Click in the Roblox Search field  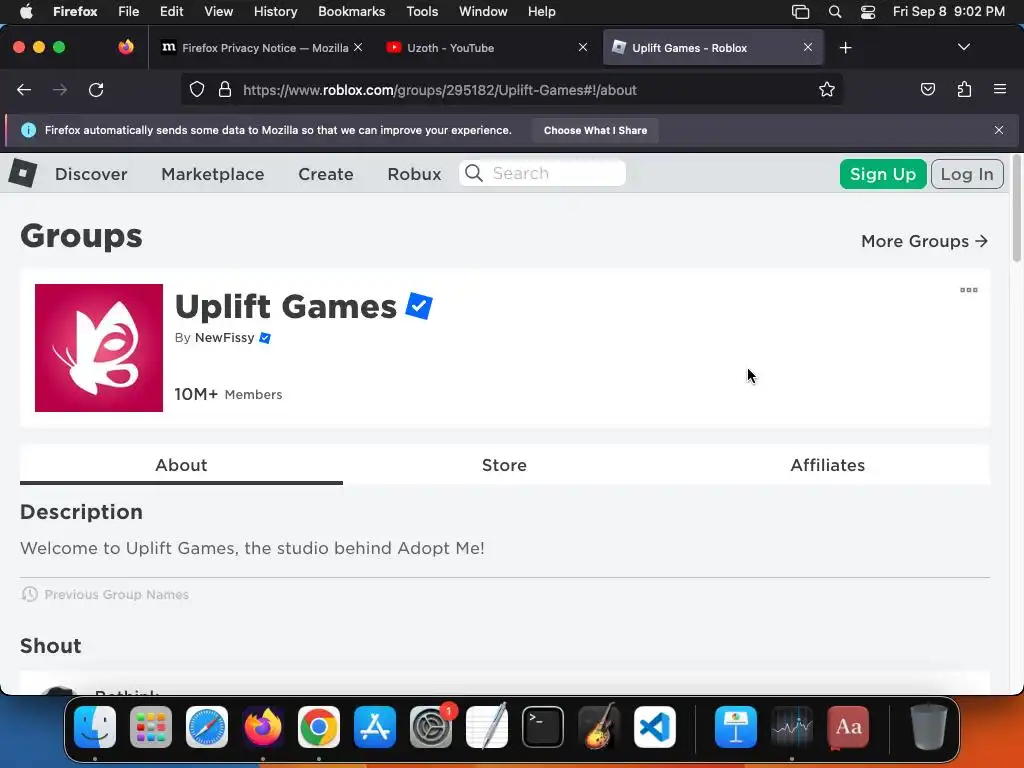(543, 173)
